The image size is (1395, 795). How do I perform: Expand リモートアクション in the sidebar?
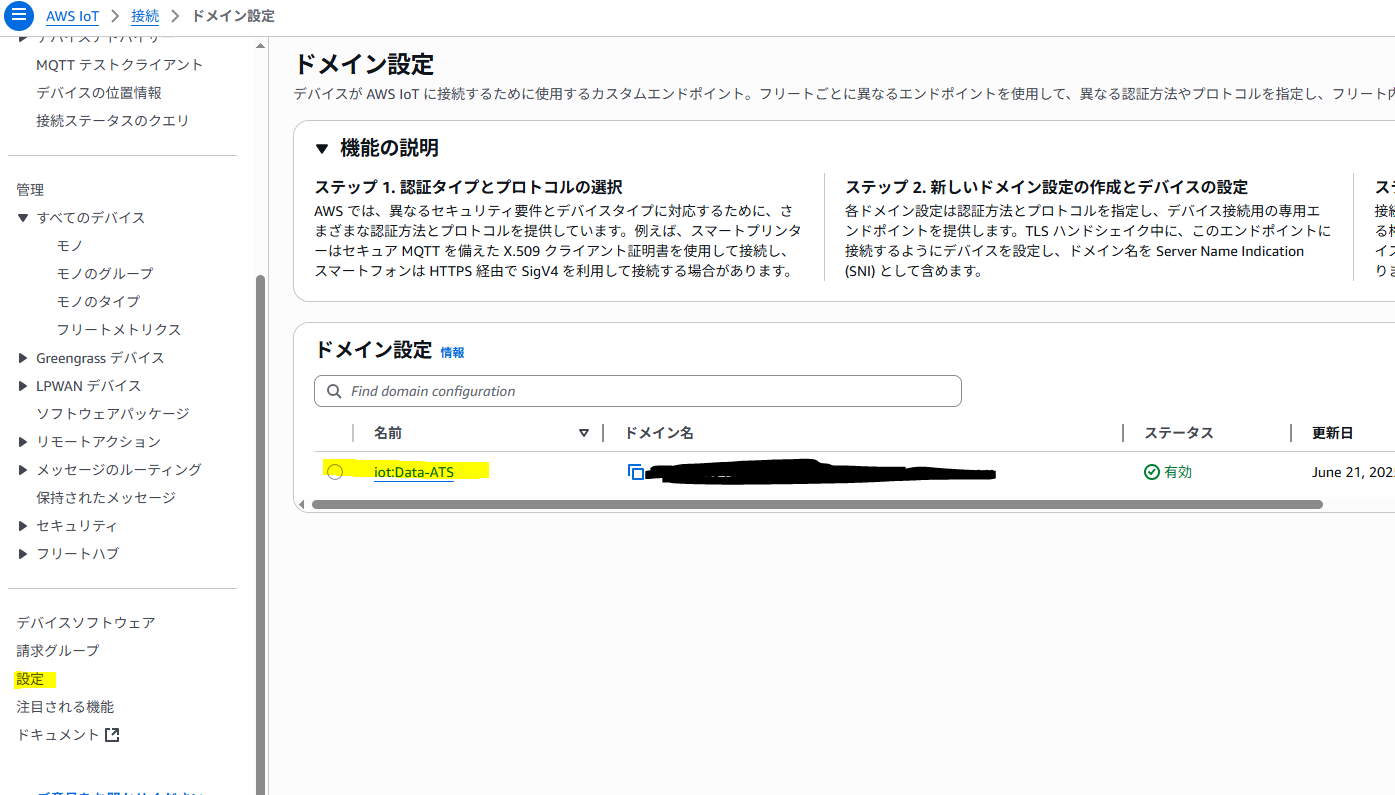click(x=23, y=442)
